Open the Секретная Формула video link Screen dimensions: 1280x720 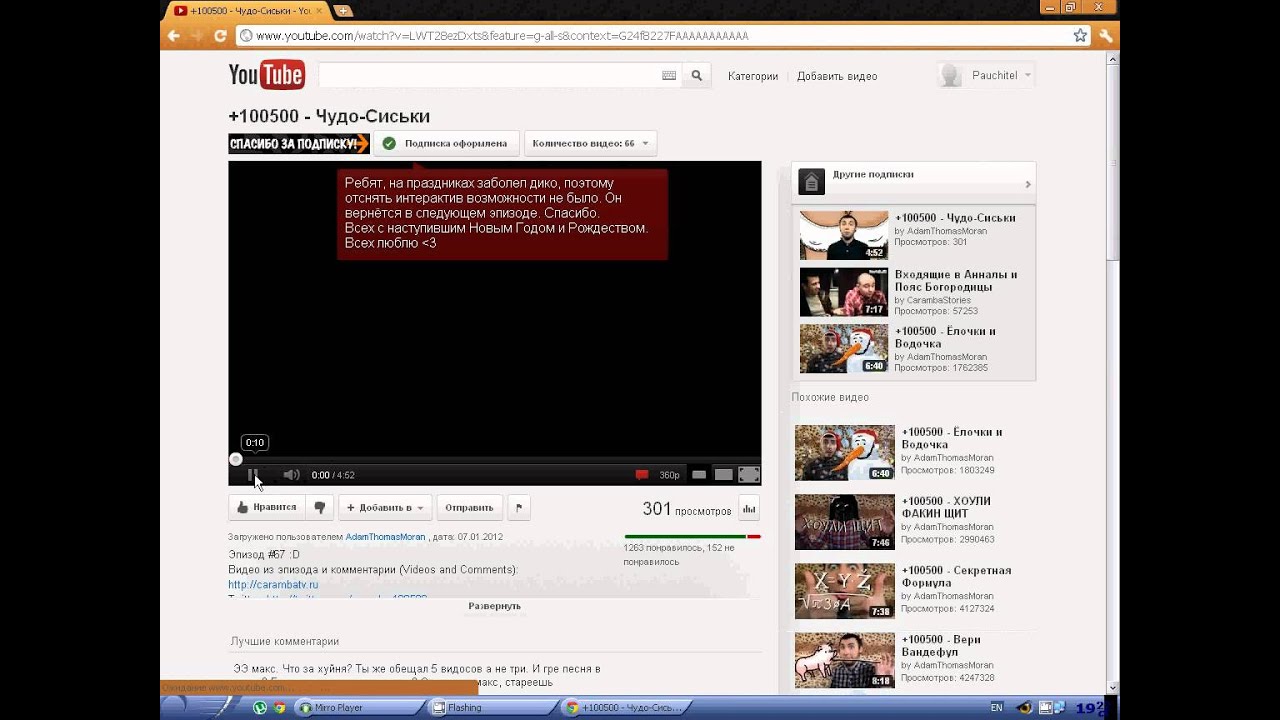pos(957,576)
